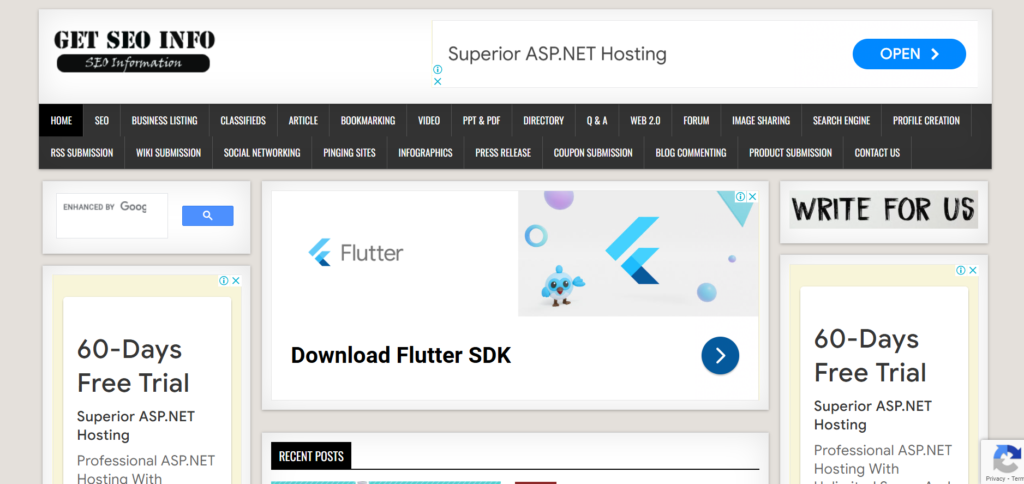
Task: Open ad info icon on right sidebar ad
Action: [x=961, y=270]
